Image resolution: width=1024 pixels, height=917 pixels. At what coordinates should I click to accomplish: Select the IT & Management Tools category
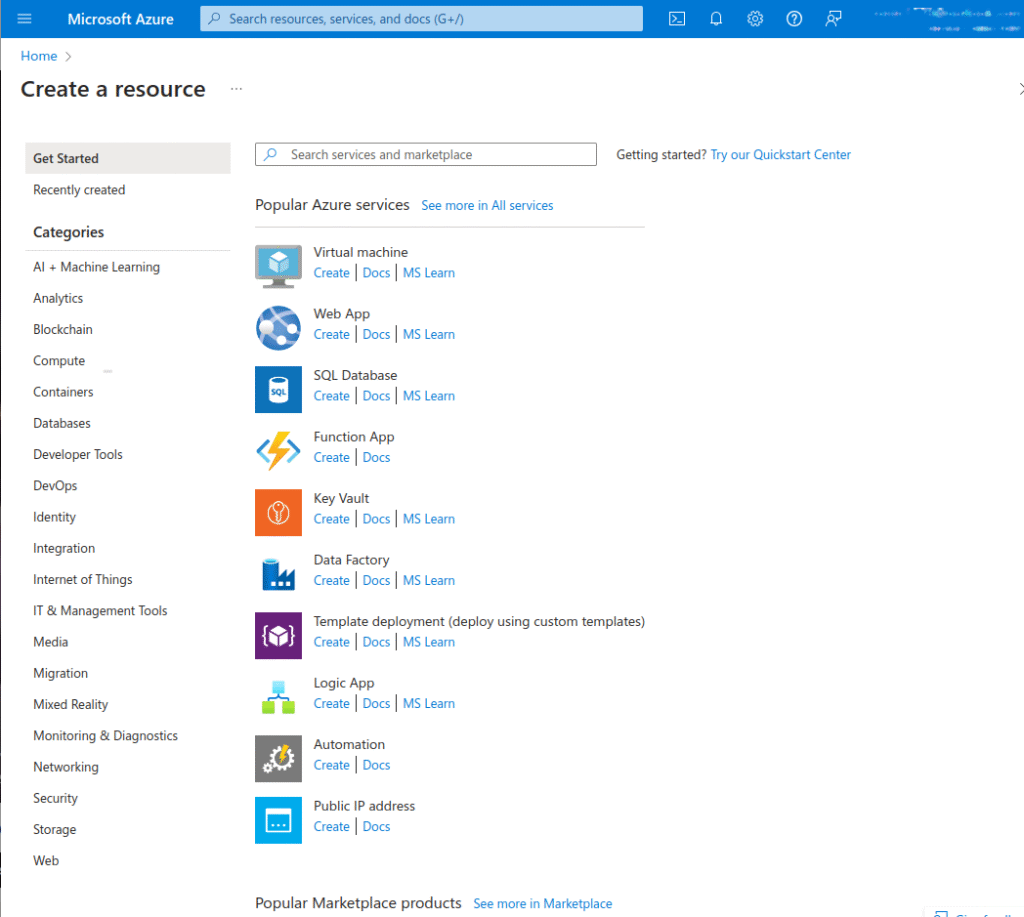[x=100, y=611]
